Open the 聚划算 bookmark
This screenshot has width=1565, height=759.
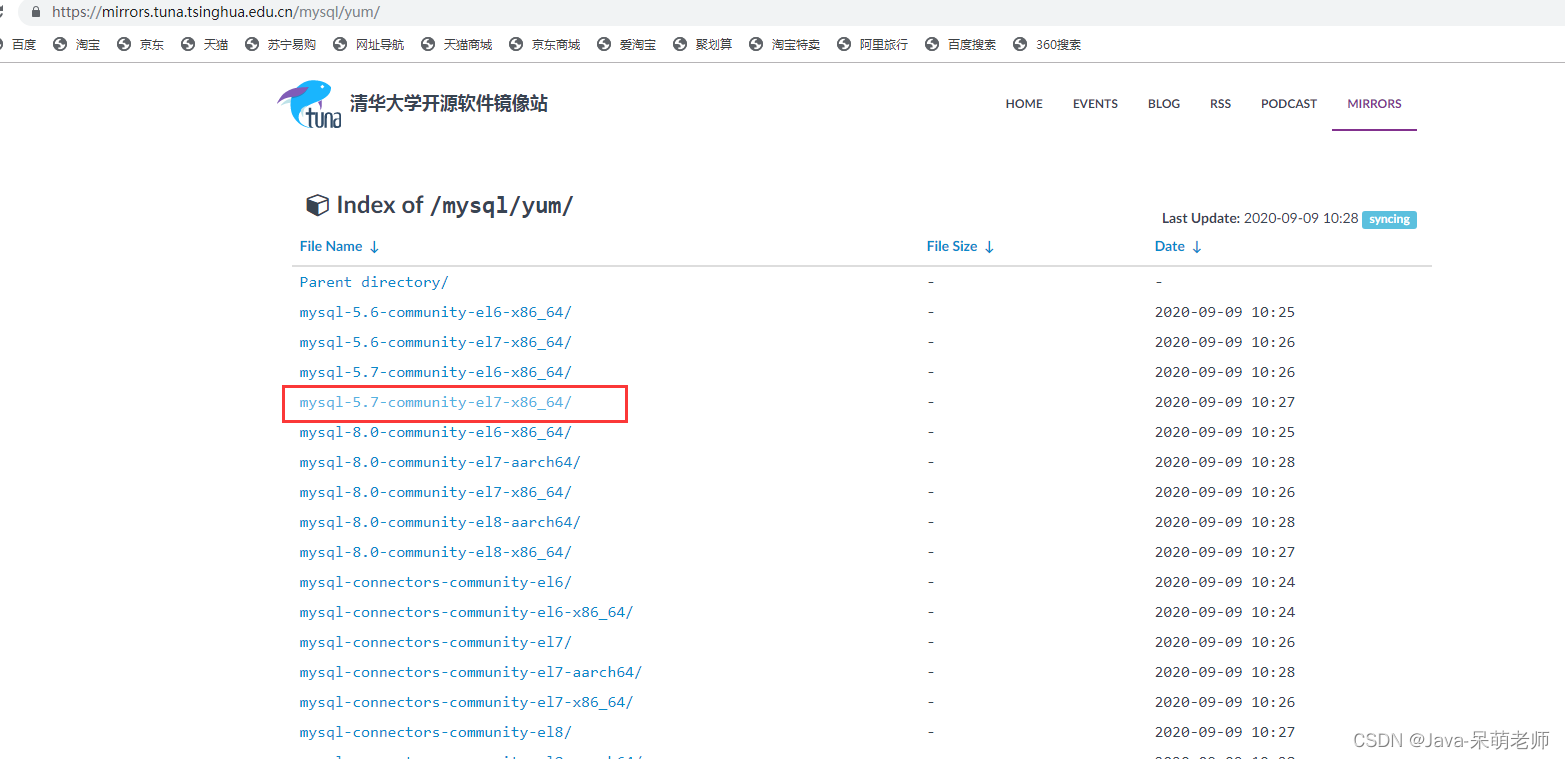pos(703,44)
